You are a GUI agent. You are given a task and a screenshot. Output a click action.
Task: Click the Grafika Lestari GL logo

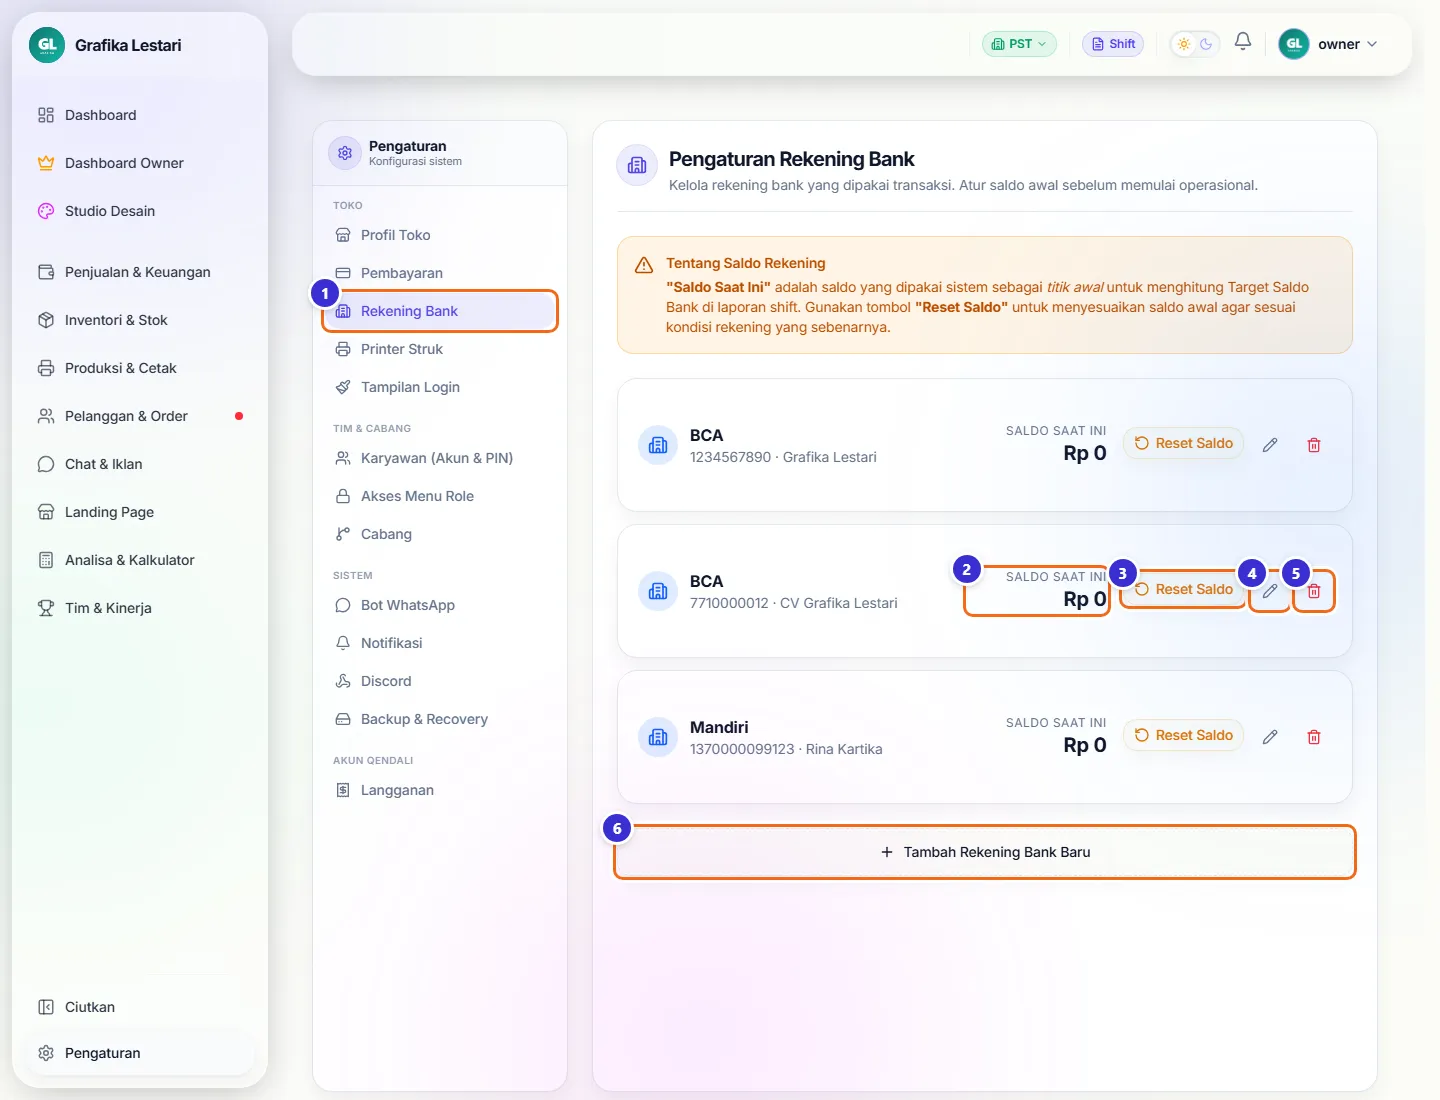47,45
